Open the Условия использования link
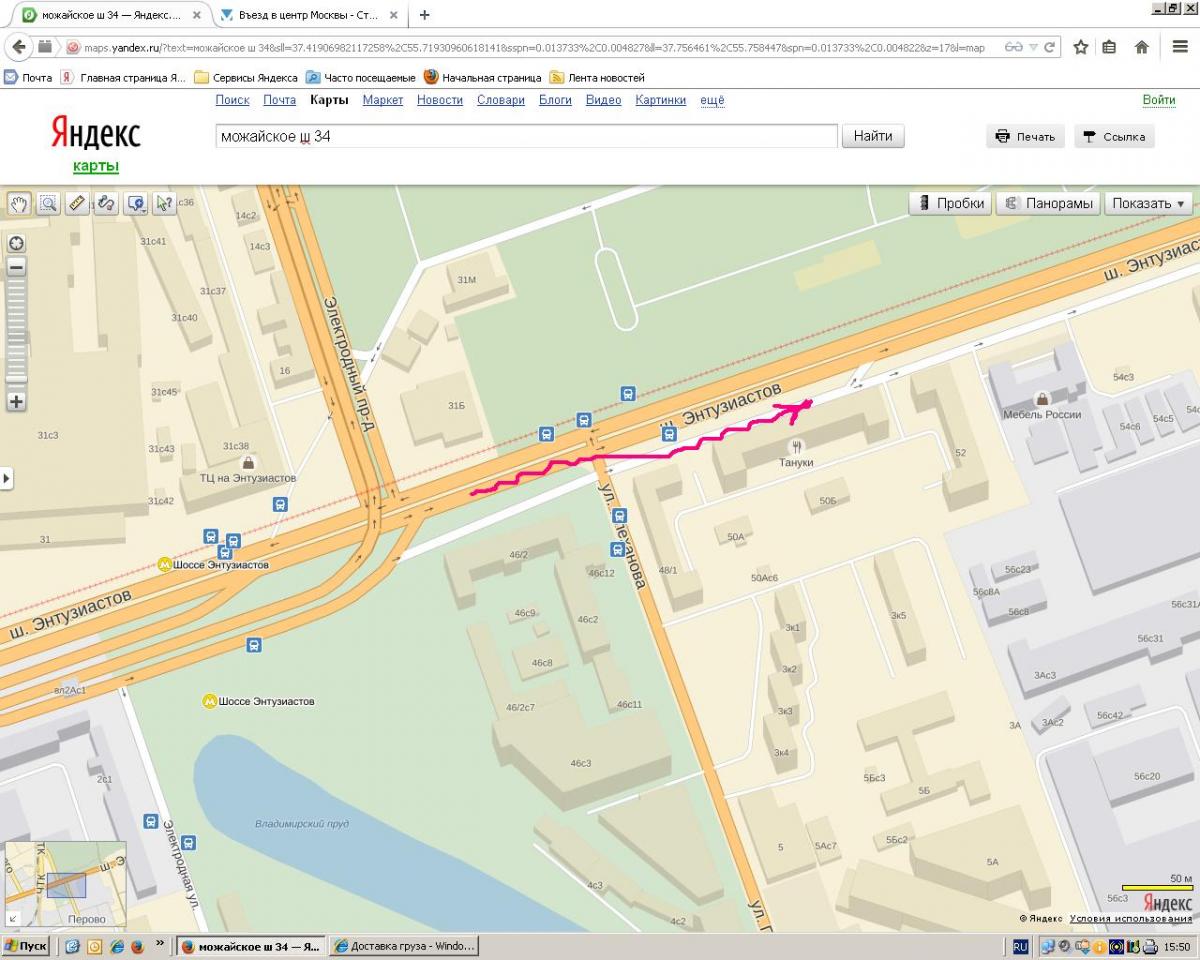This screenshot has width=1200, height=960. point(1131,918)
